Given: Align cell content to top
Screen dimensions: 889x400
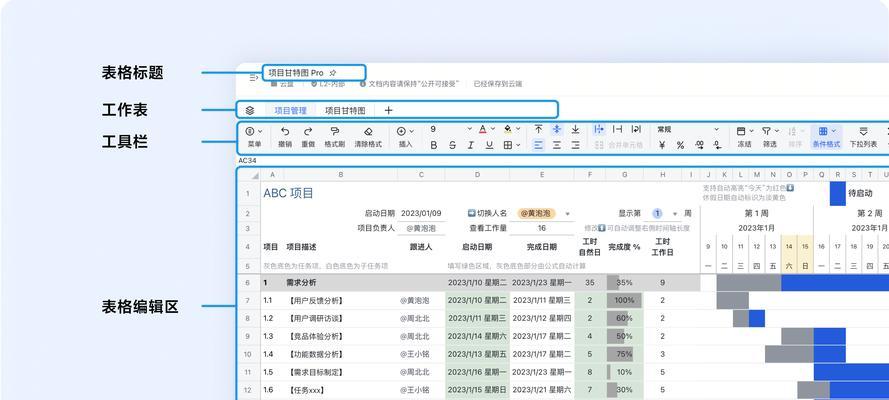Looking at the screenshot, I should pyautogui.click(x=539, y=129).
